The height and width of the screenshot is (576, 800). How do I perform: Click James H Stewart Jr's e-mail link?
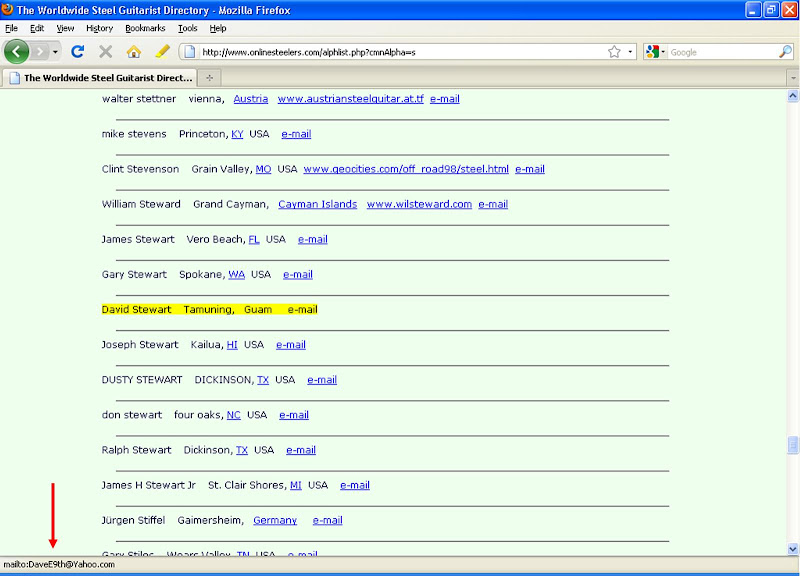tap(355, 486)
